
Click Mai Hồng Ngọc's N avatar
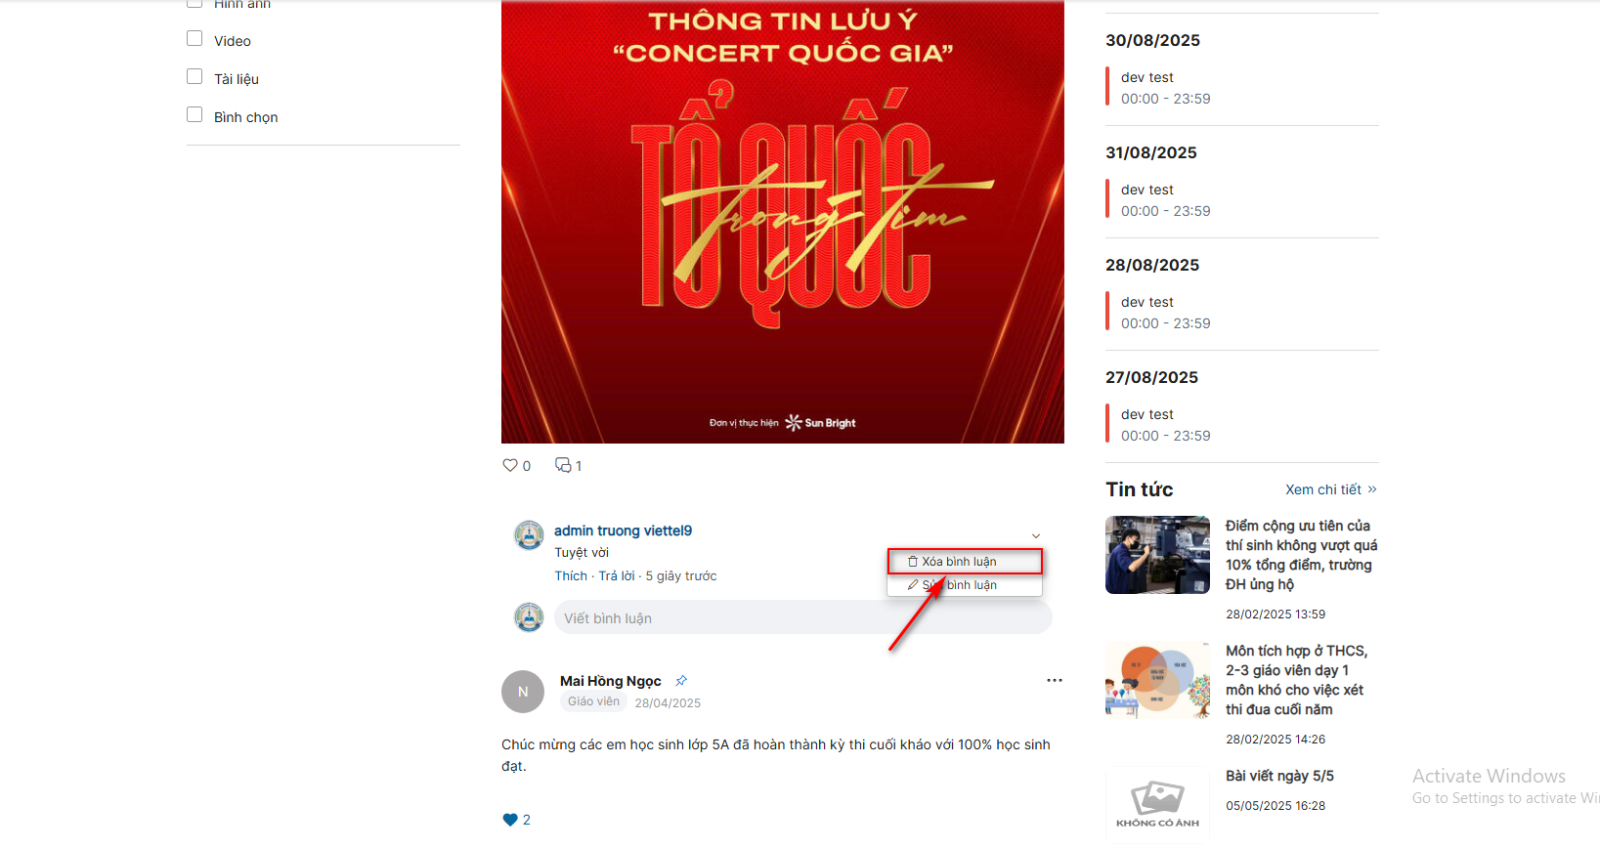click(x=522, y=692)
